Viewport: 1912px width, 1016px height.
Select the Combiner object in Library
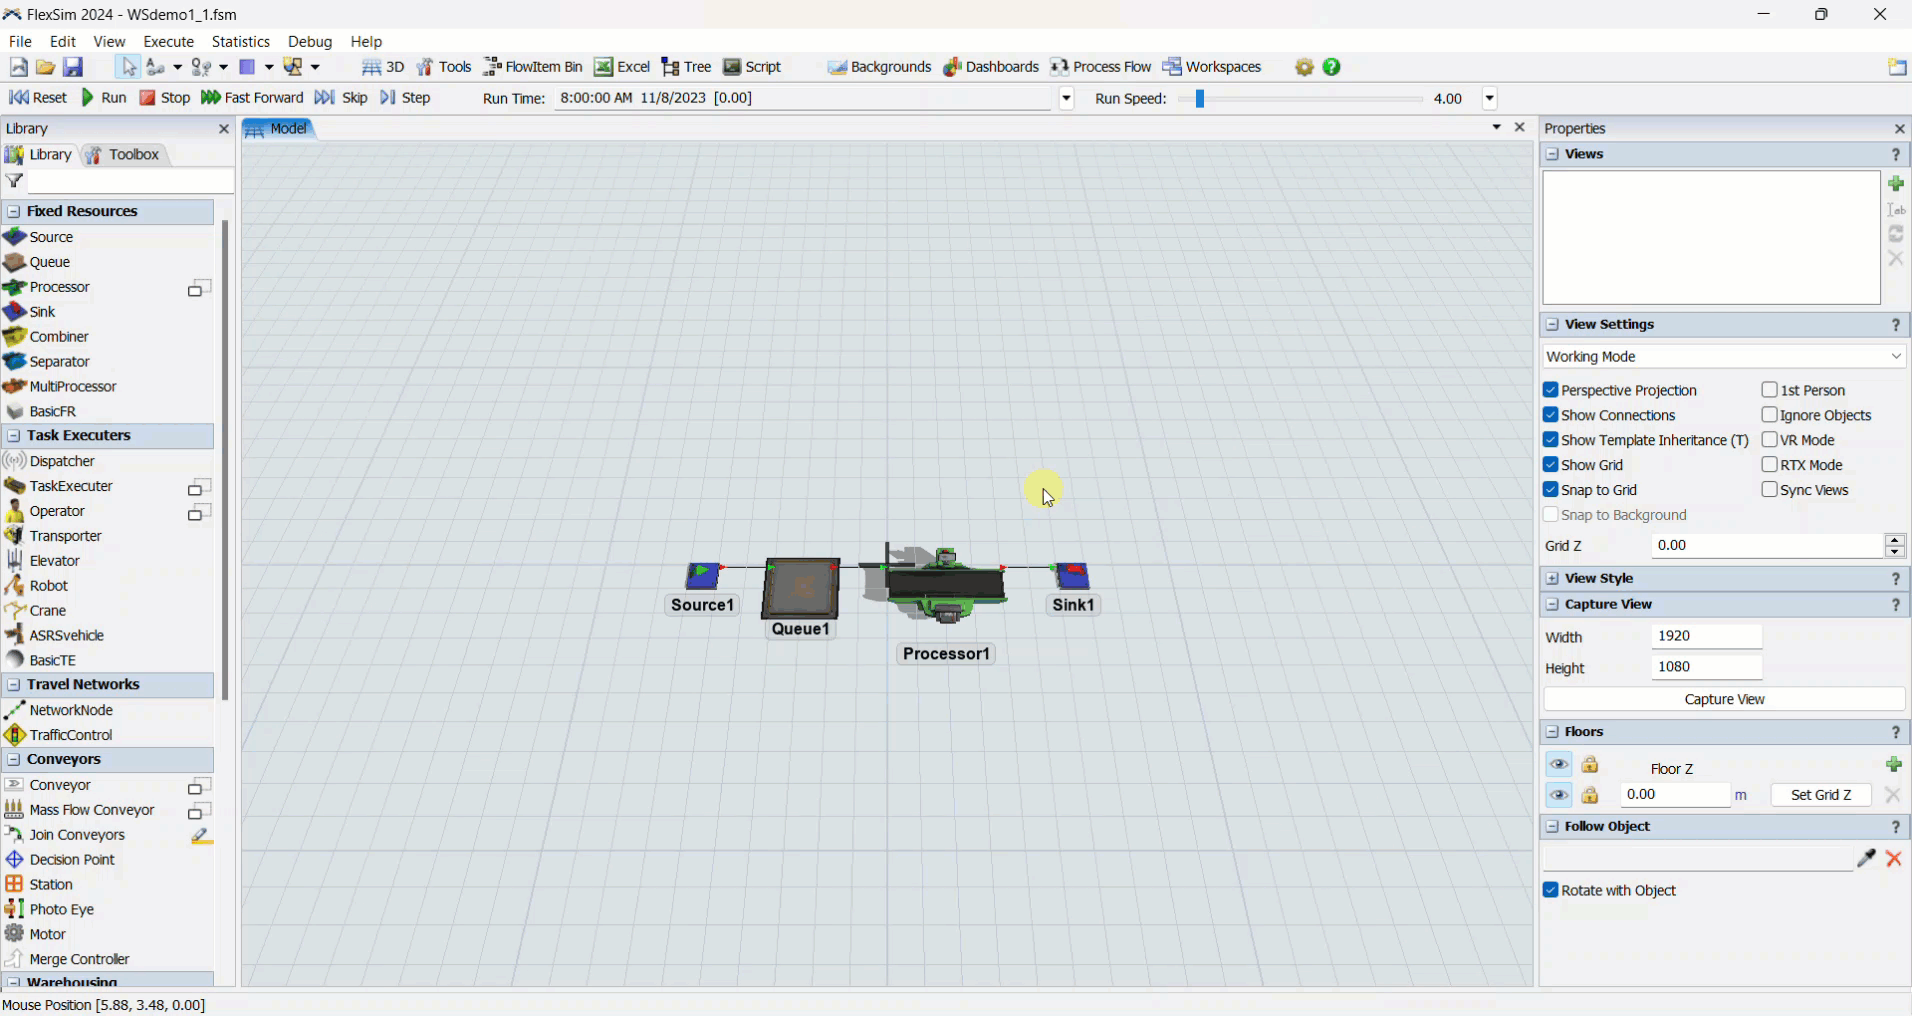pos(58,337)
